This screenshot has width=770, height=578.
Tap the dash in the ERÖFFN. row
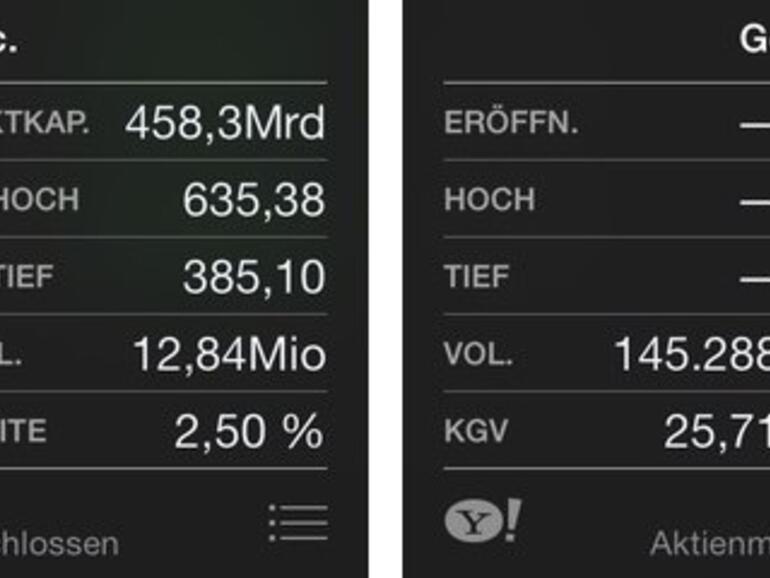click(754, 124)
